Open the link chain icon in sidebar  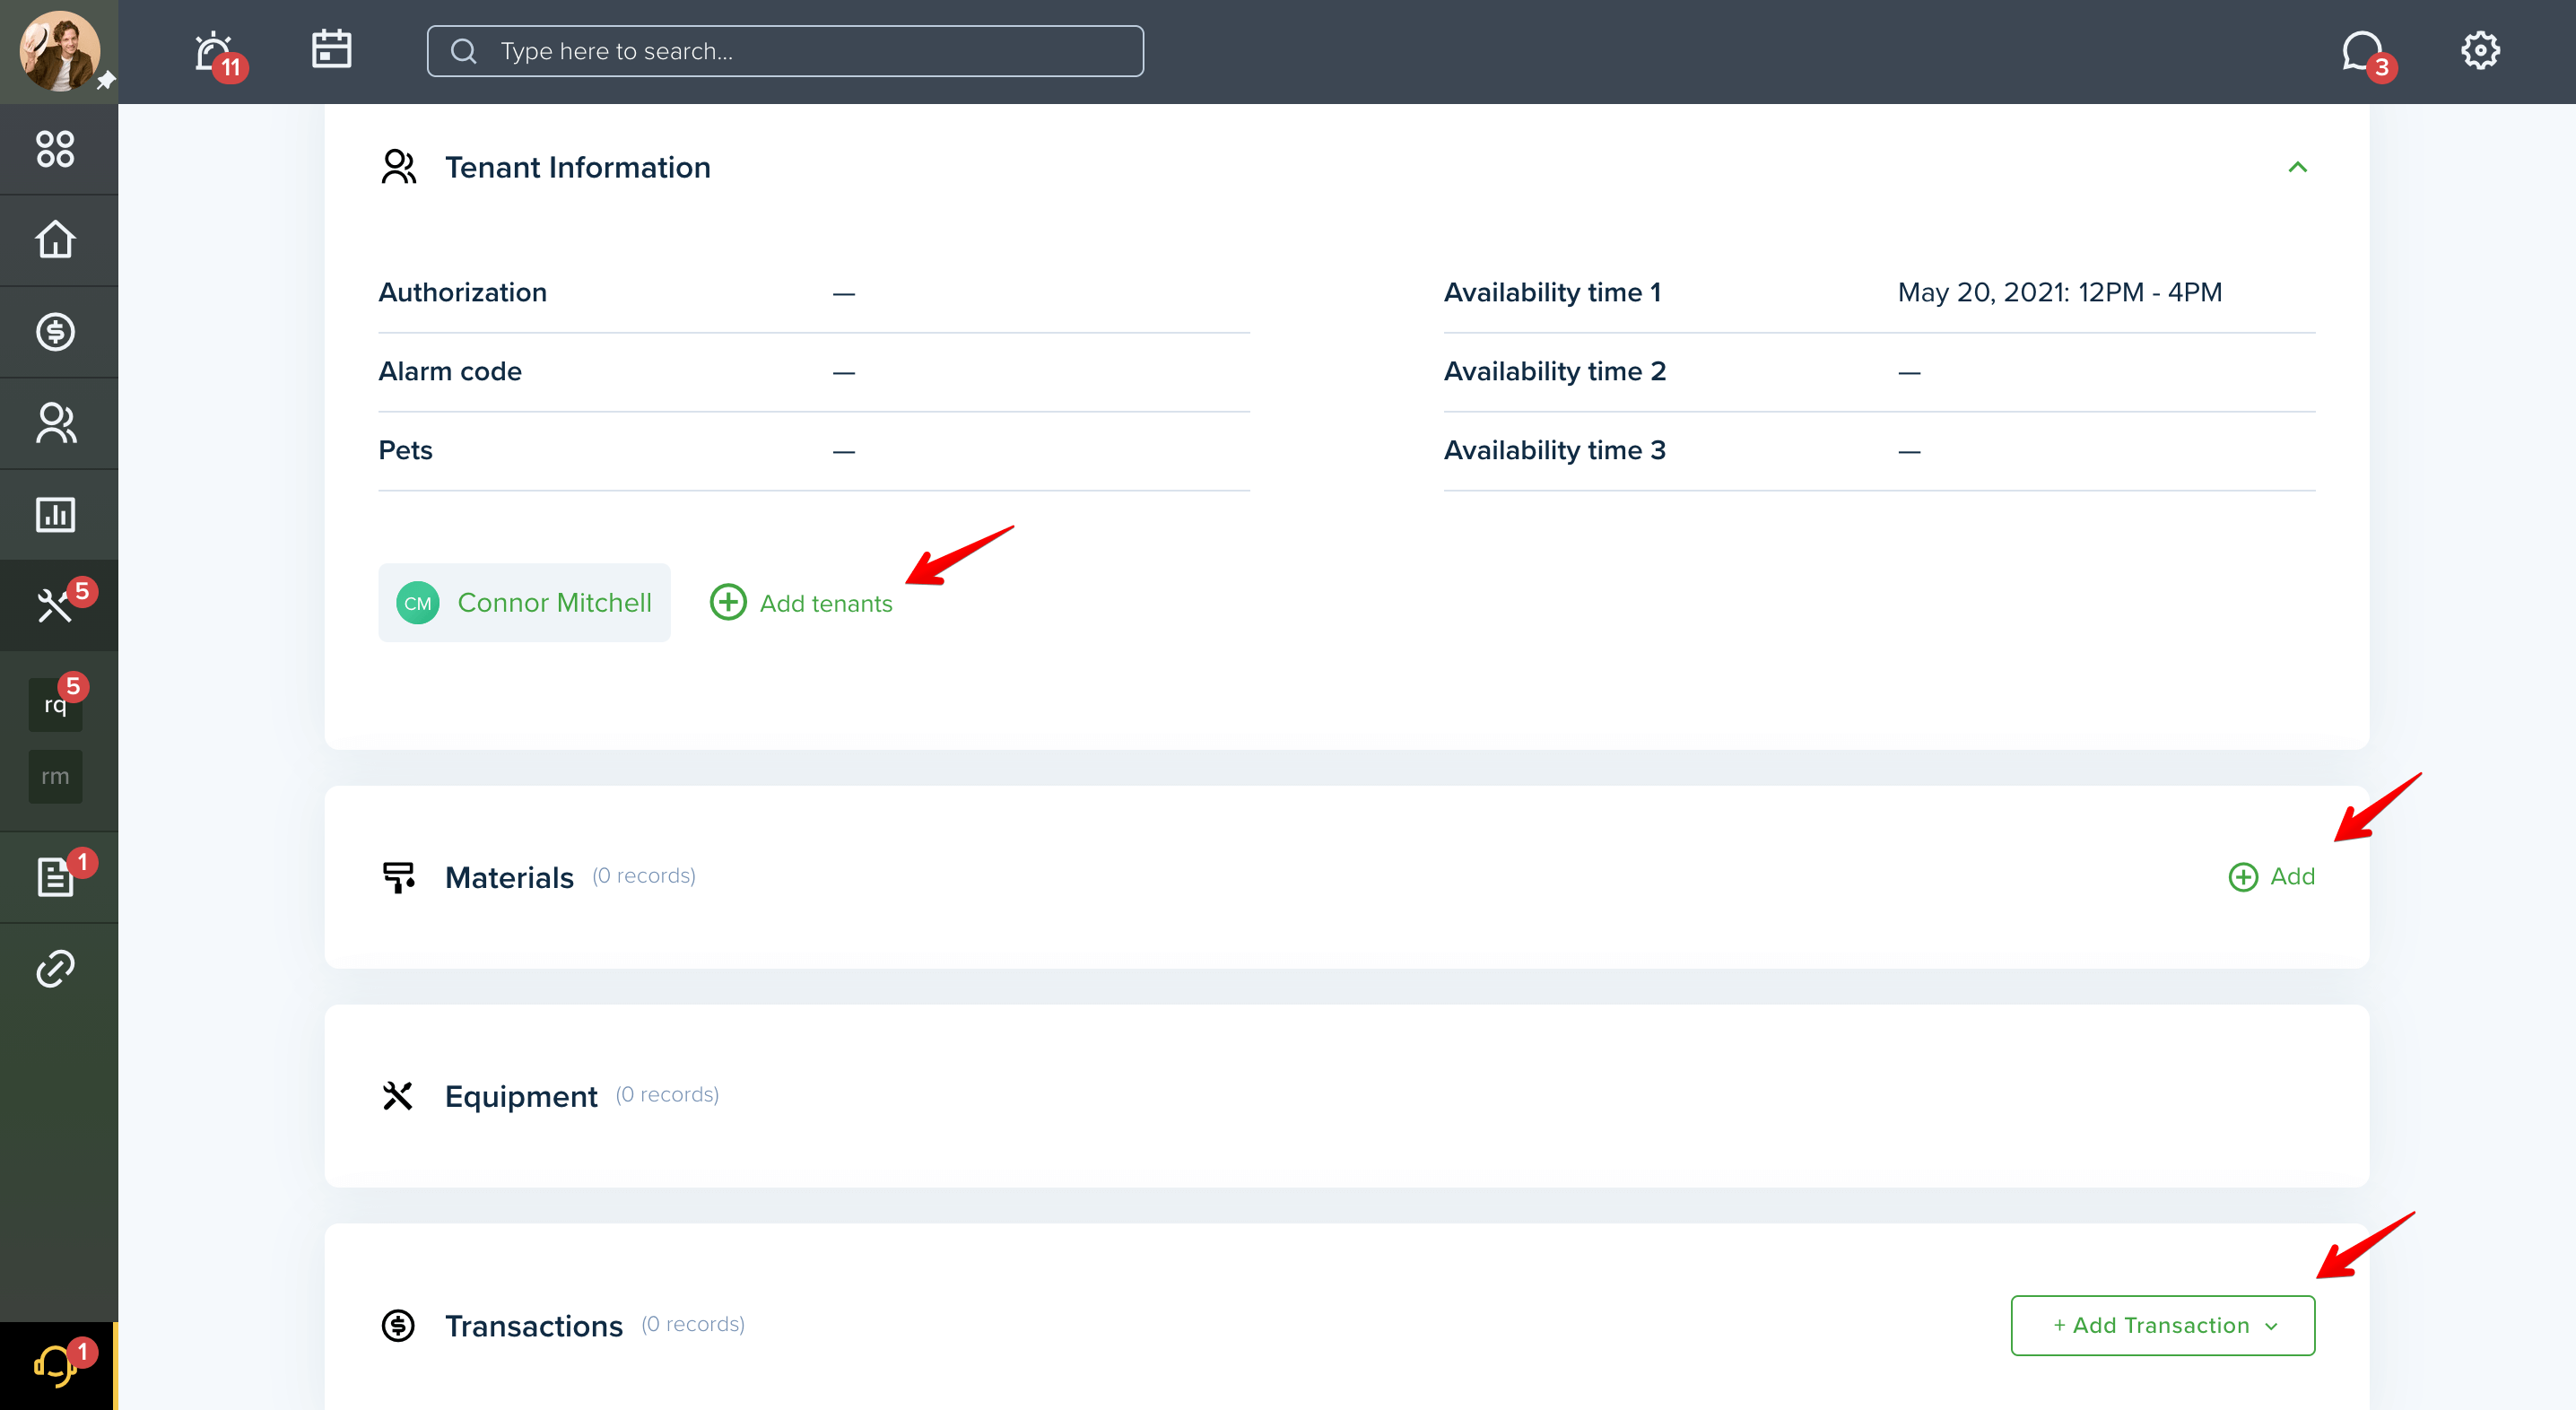(x=55, y=968)
